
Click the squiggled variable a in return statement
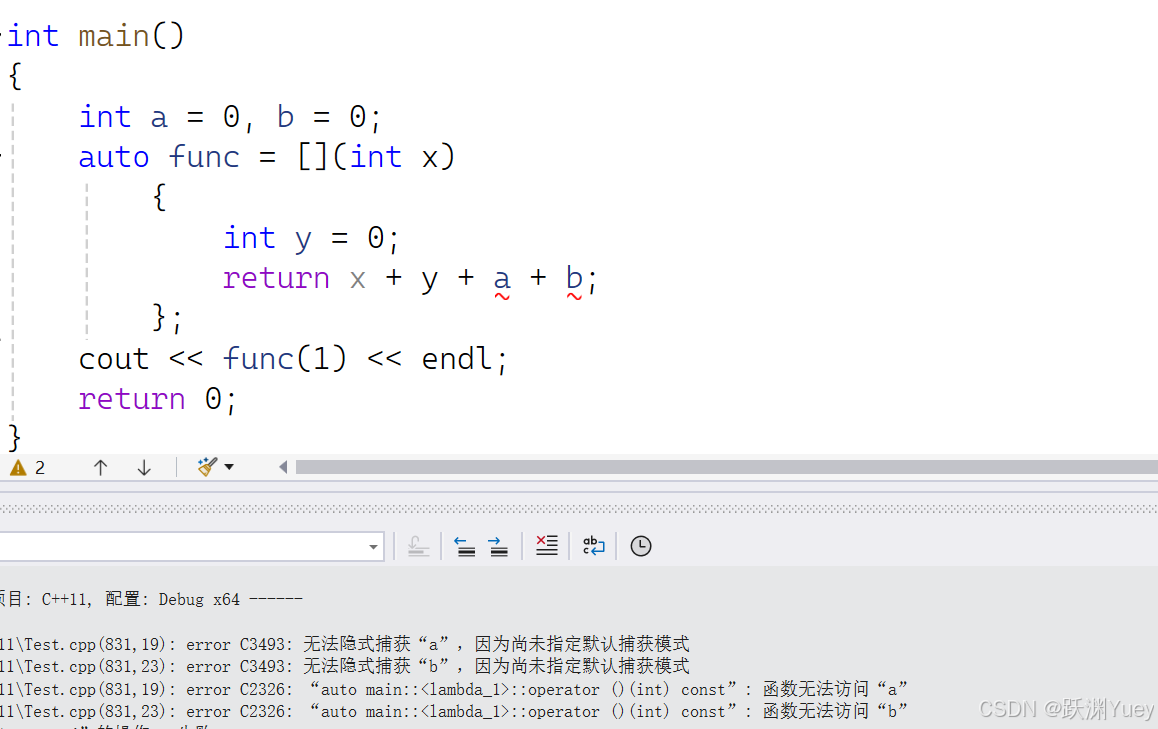pyautogui.click(x=502, y=279)
